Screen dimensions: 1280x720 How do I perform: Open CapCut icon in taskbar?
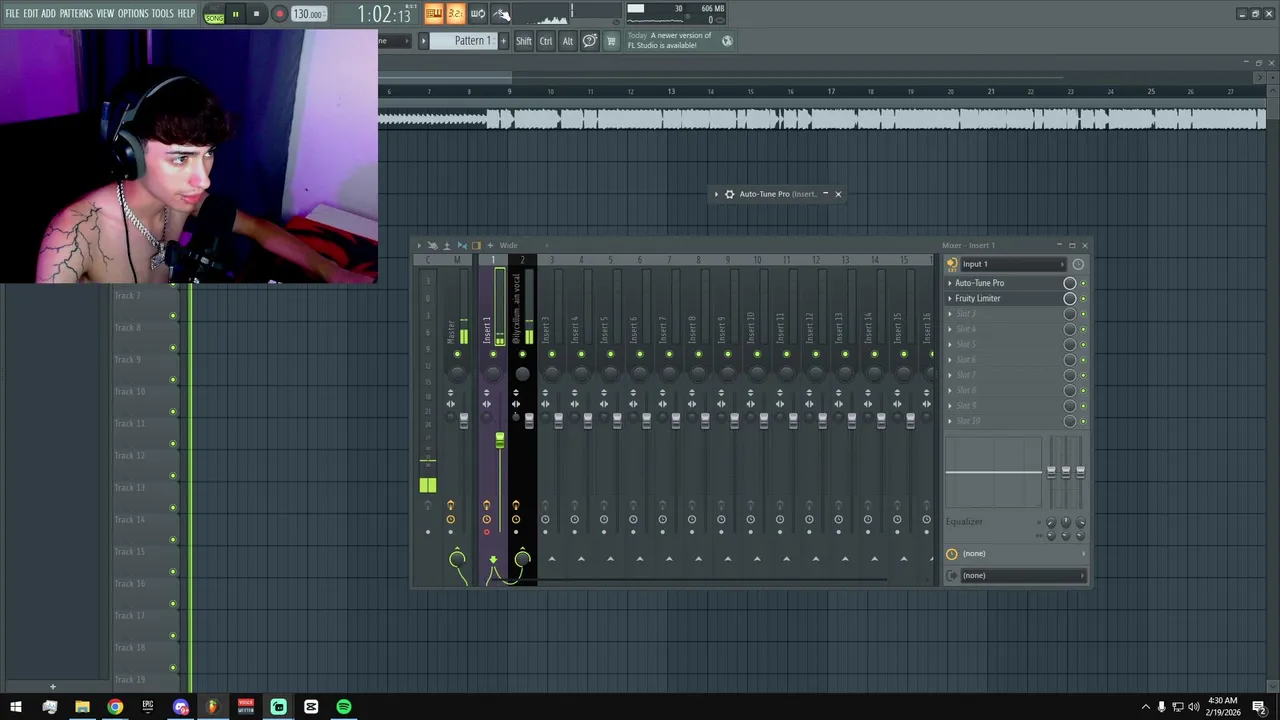pos(311,707)
